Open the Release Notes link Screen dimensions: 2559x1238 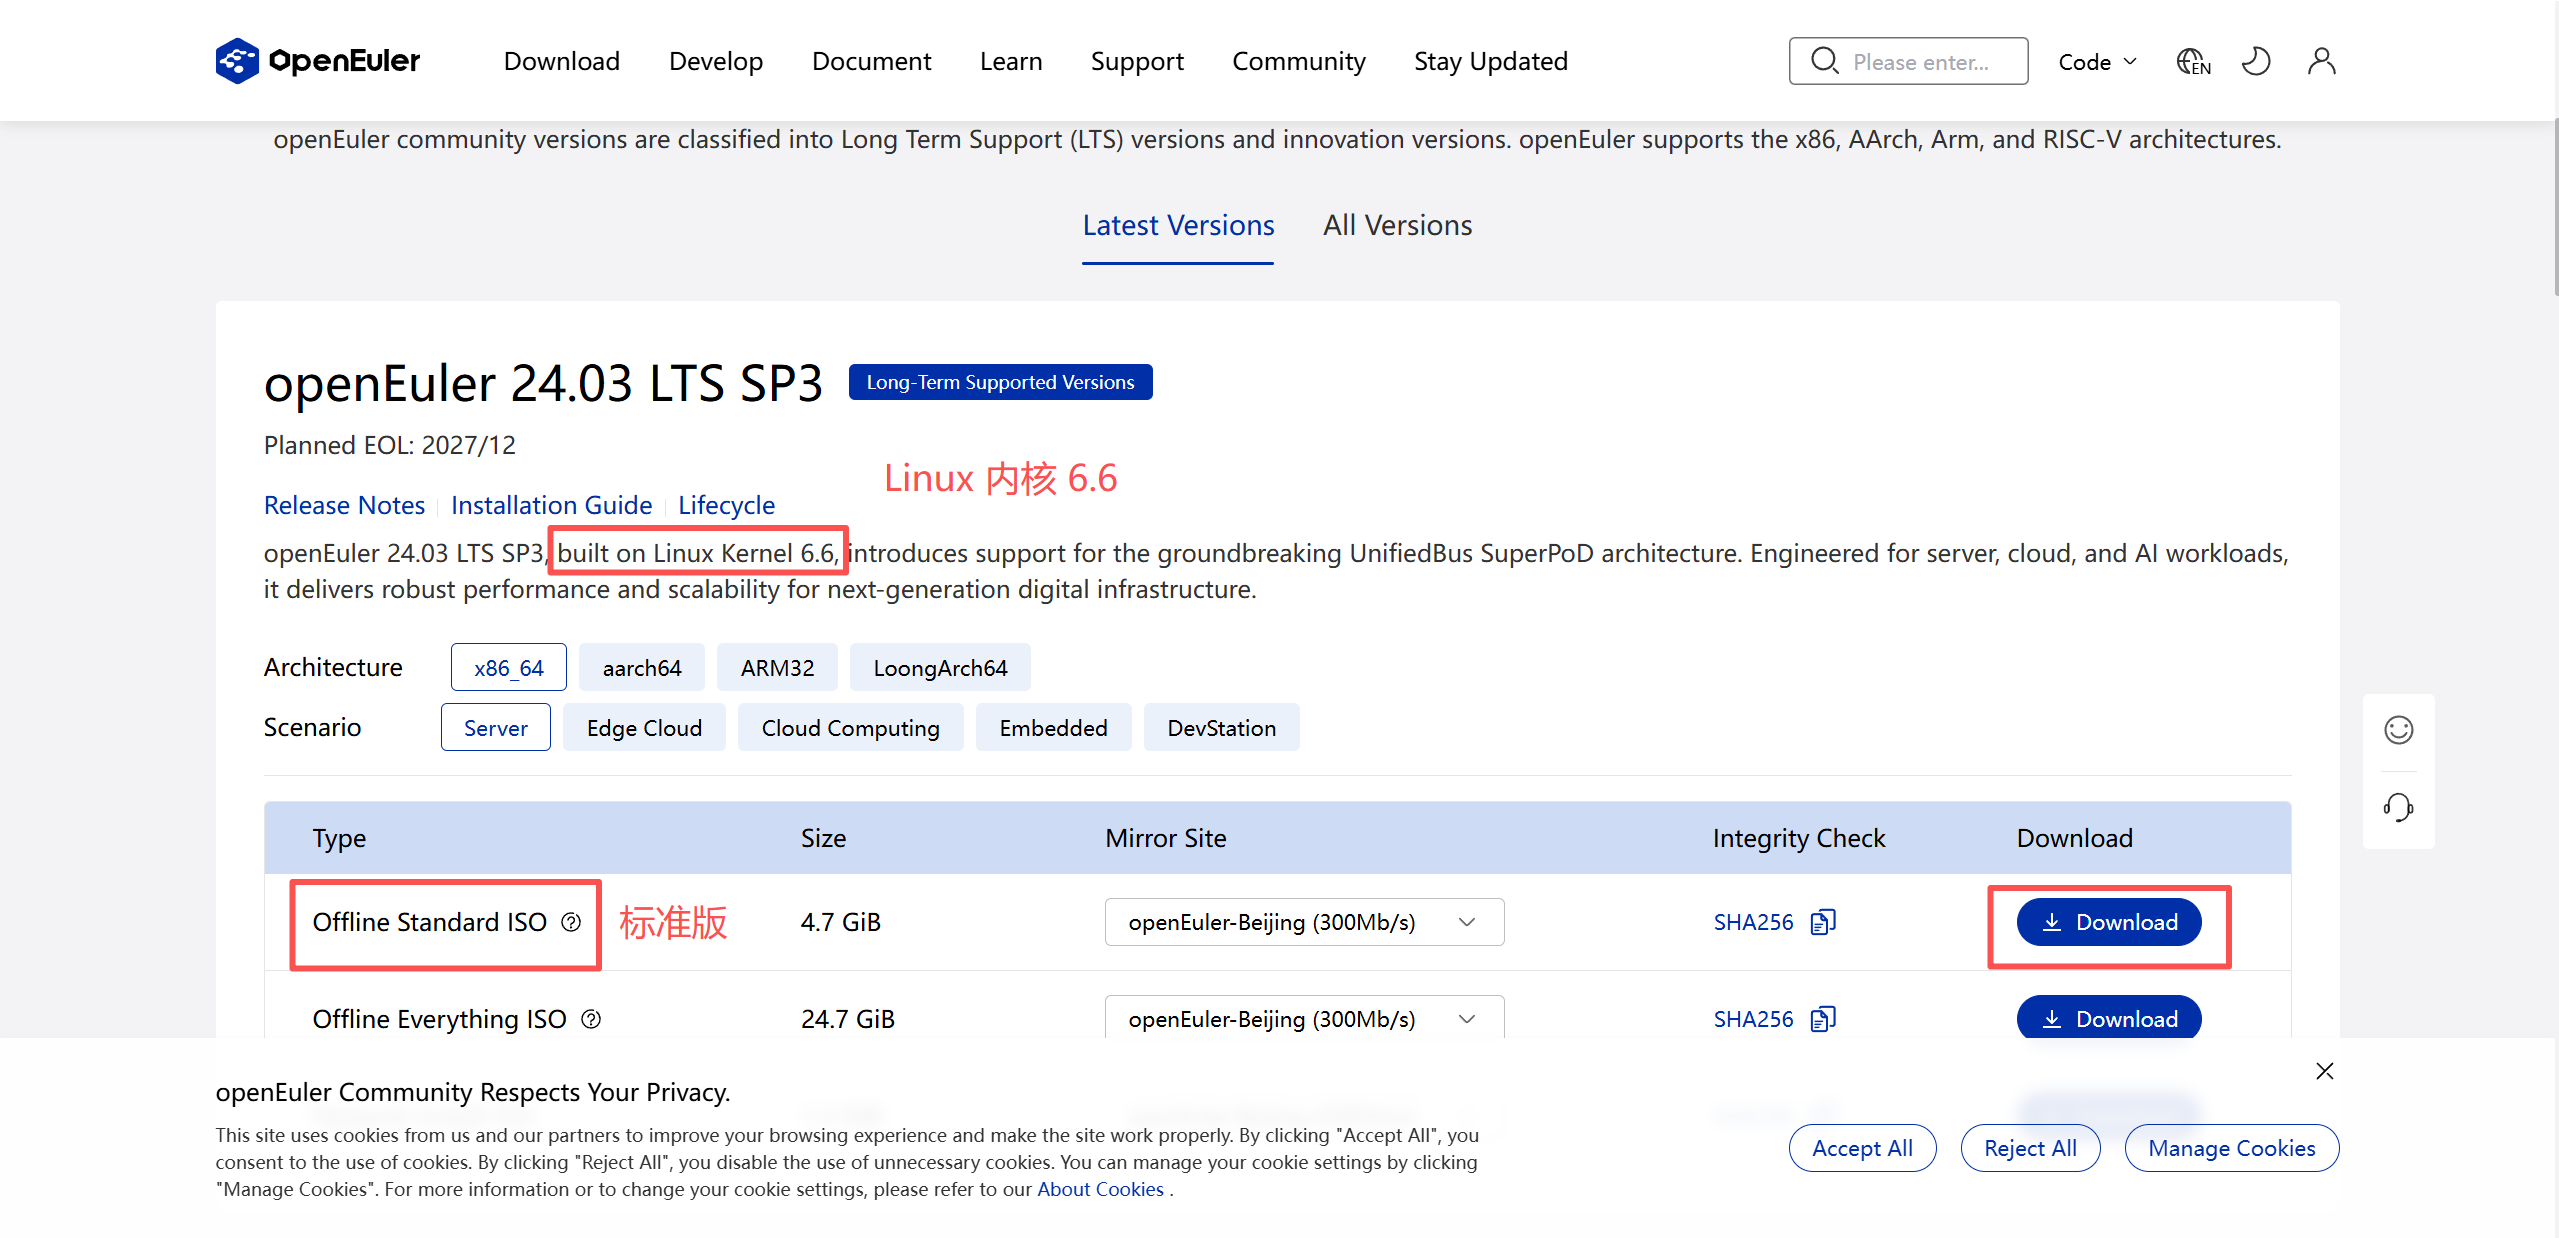pyautogui.click(x=344, y=505)
